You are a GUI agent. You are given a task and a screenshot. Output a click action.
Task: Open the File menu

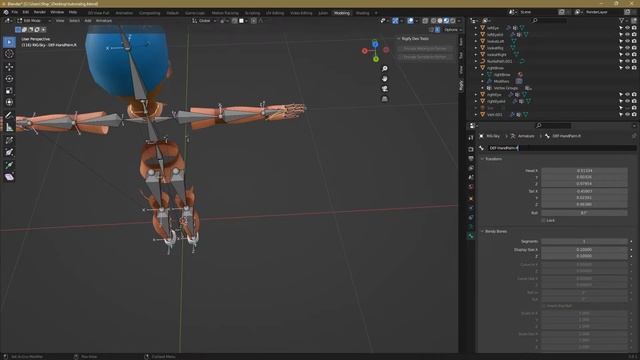(15, 12)
